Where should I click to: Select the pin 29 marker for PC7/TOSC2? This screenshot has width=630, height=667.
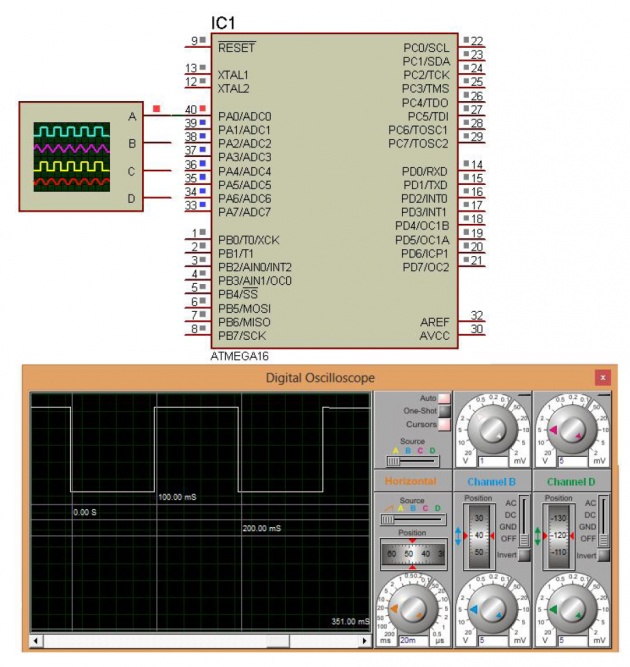[x=466, y=136]
